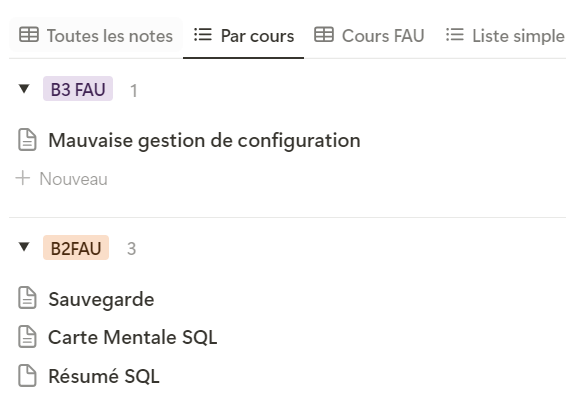566x397 pixels.
Task: Click the table icon beside Cours FAU
Action: click(324, 35)
